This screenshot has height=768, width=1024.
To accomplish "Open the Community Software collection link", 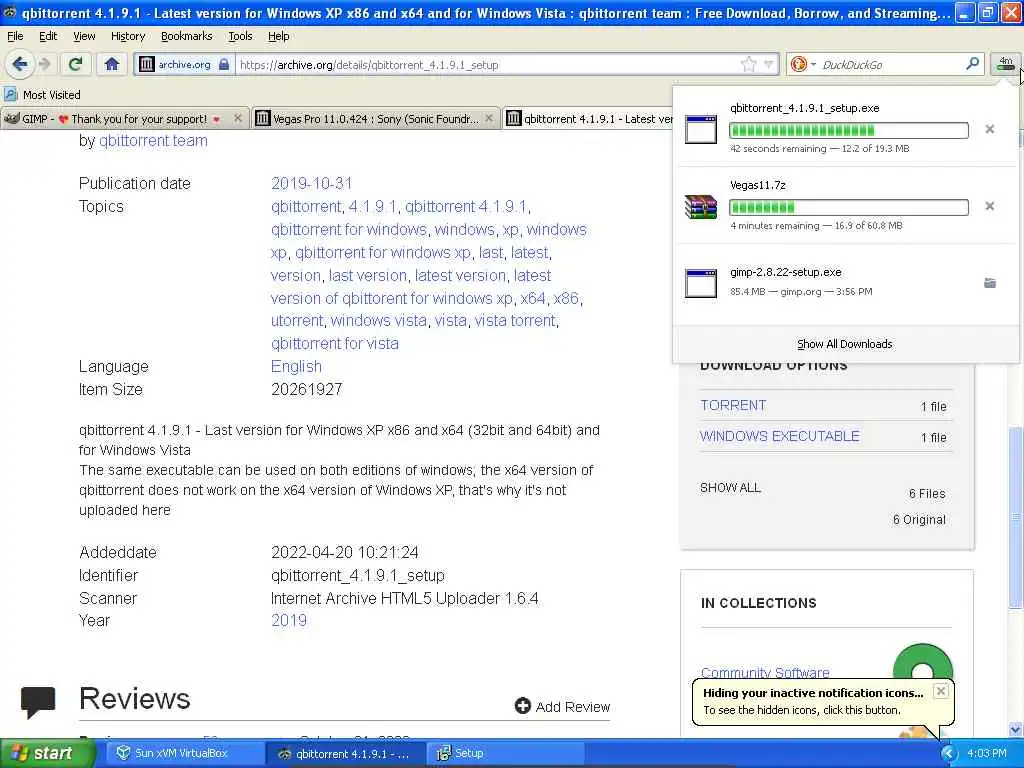I will (x=765, y=672).
